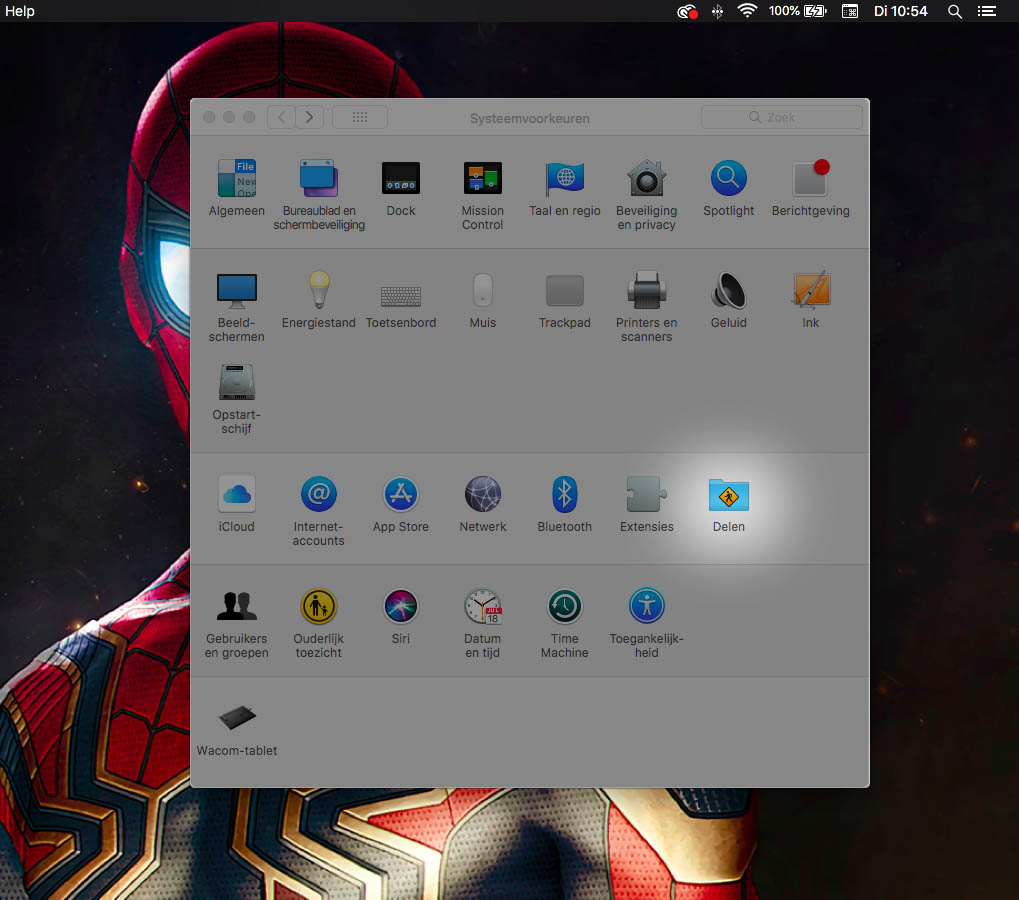Click the show all preferences grid button
Viewport: 1019px width, 900px height.
(360, 117)
